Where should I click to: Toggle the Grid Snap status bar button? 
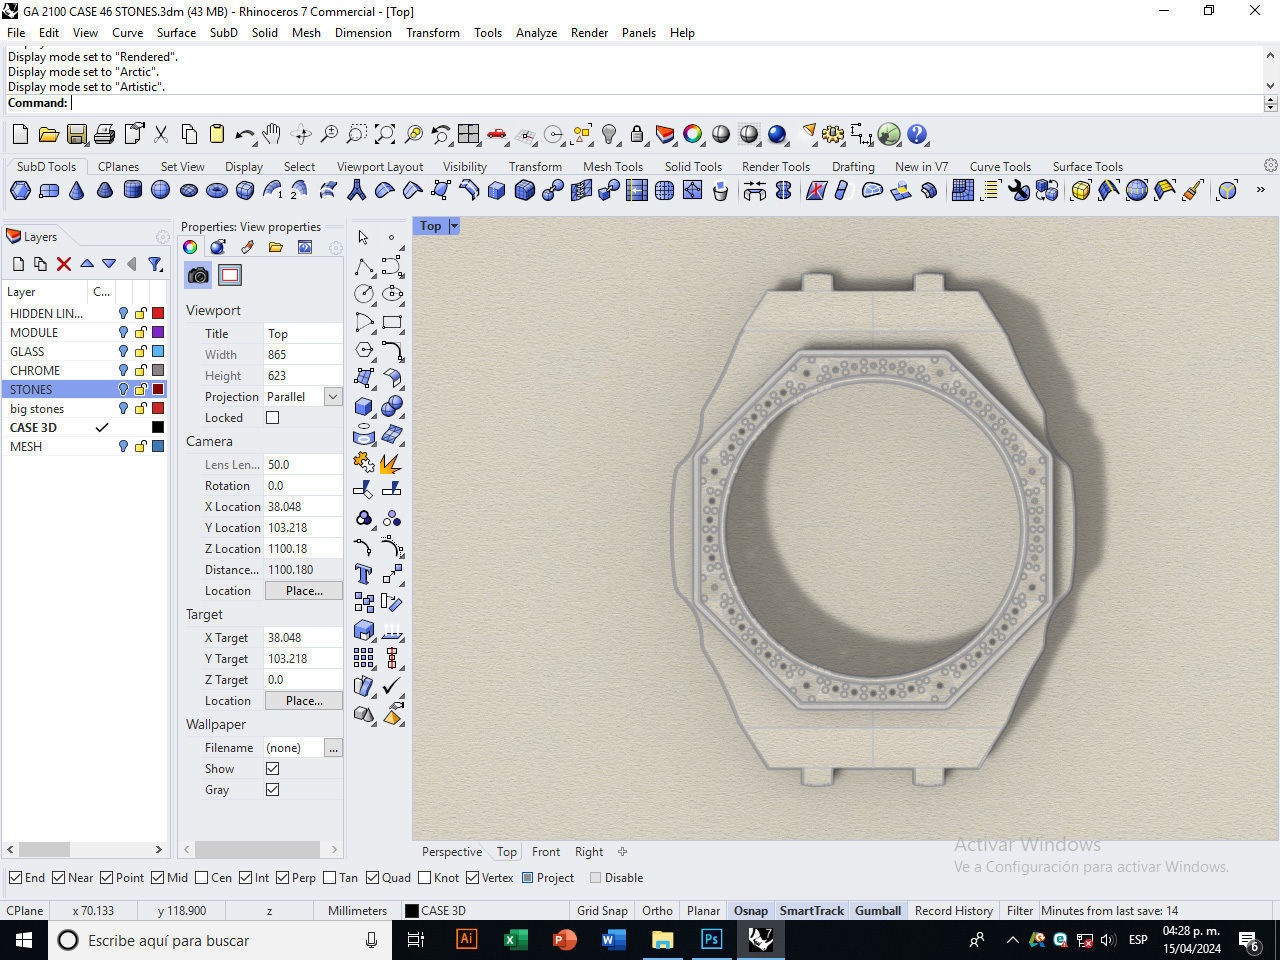pyautogui.click(x=602, y=911)
